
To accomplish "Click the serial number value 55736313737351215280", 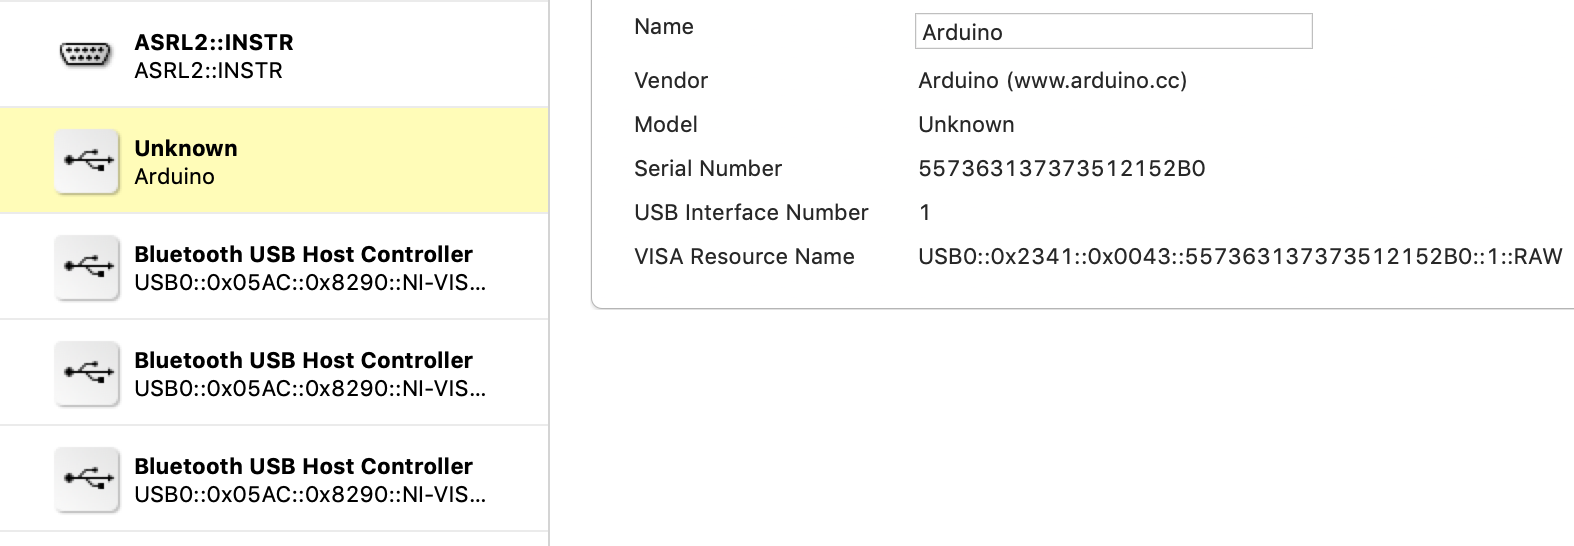I will coord(1061,168).
